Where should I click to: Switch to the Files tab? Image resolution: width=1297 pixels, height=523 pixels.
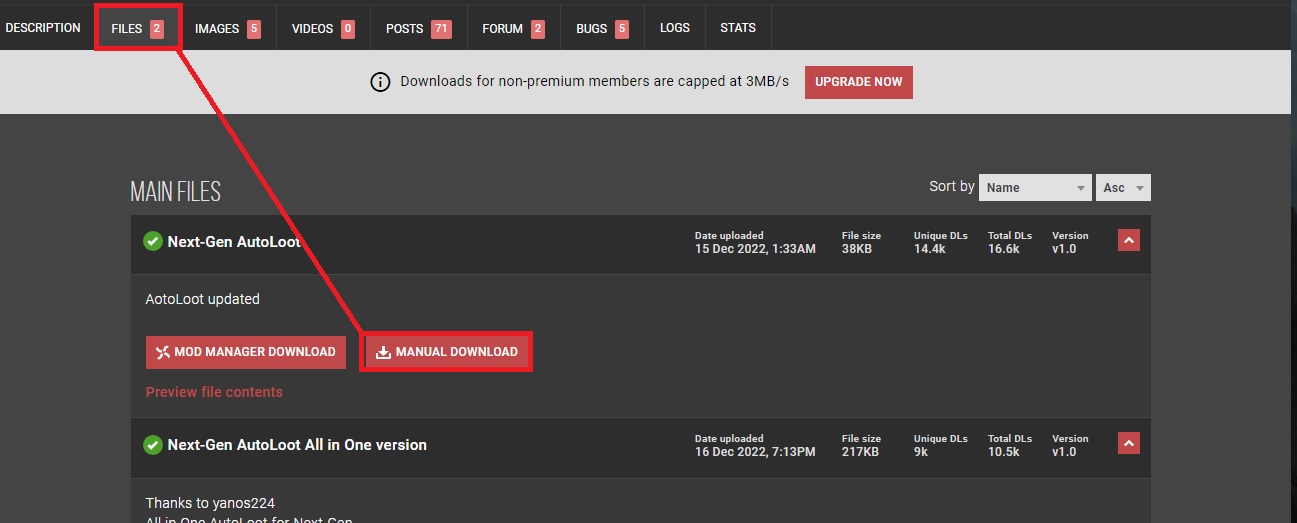click(138, 29)
